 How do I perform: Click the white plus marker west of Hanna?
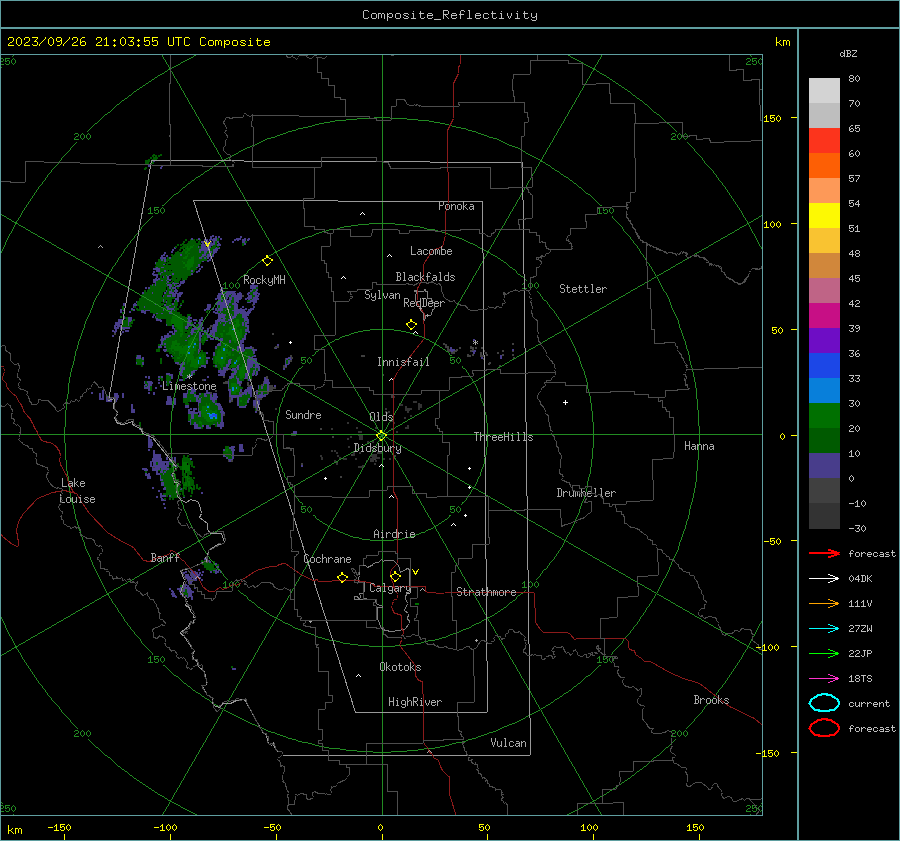(565, 402)
